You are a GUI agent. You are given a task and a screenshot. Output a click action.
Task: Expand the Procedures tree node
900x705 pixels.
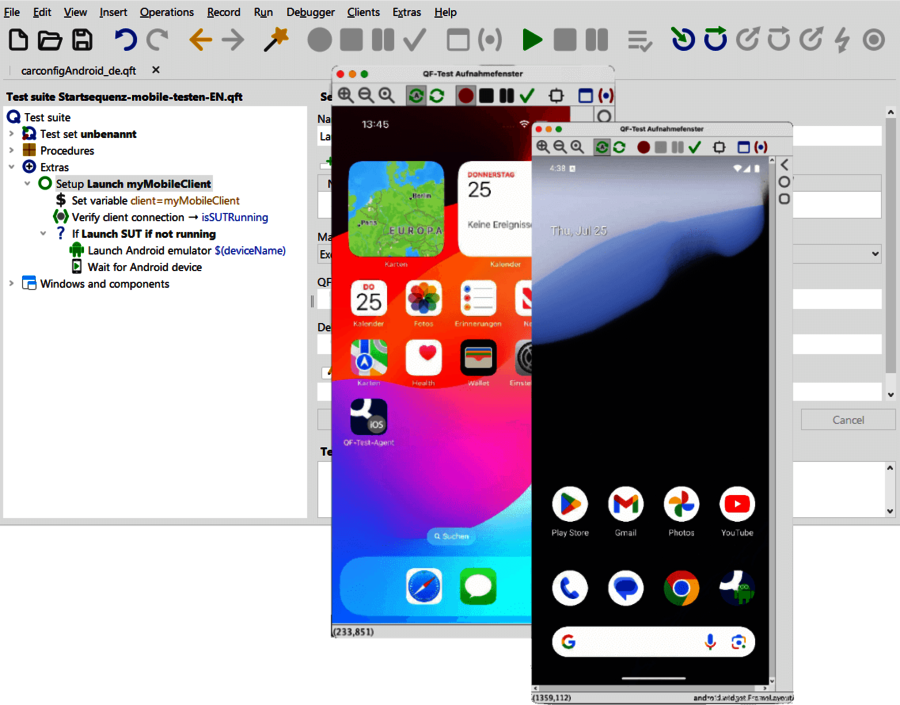[12, 151]
